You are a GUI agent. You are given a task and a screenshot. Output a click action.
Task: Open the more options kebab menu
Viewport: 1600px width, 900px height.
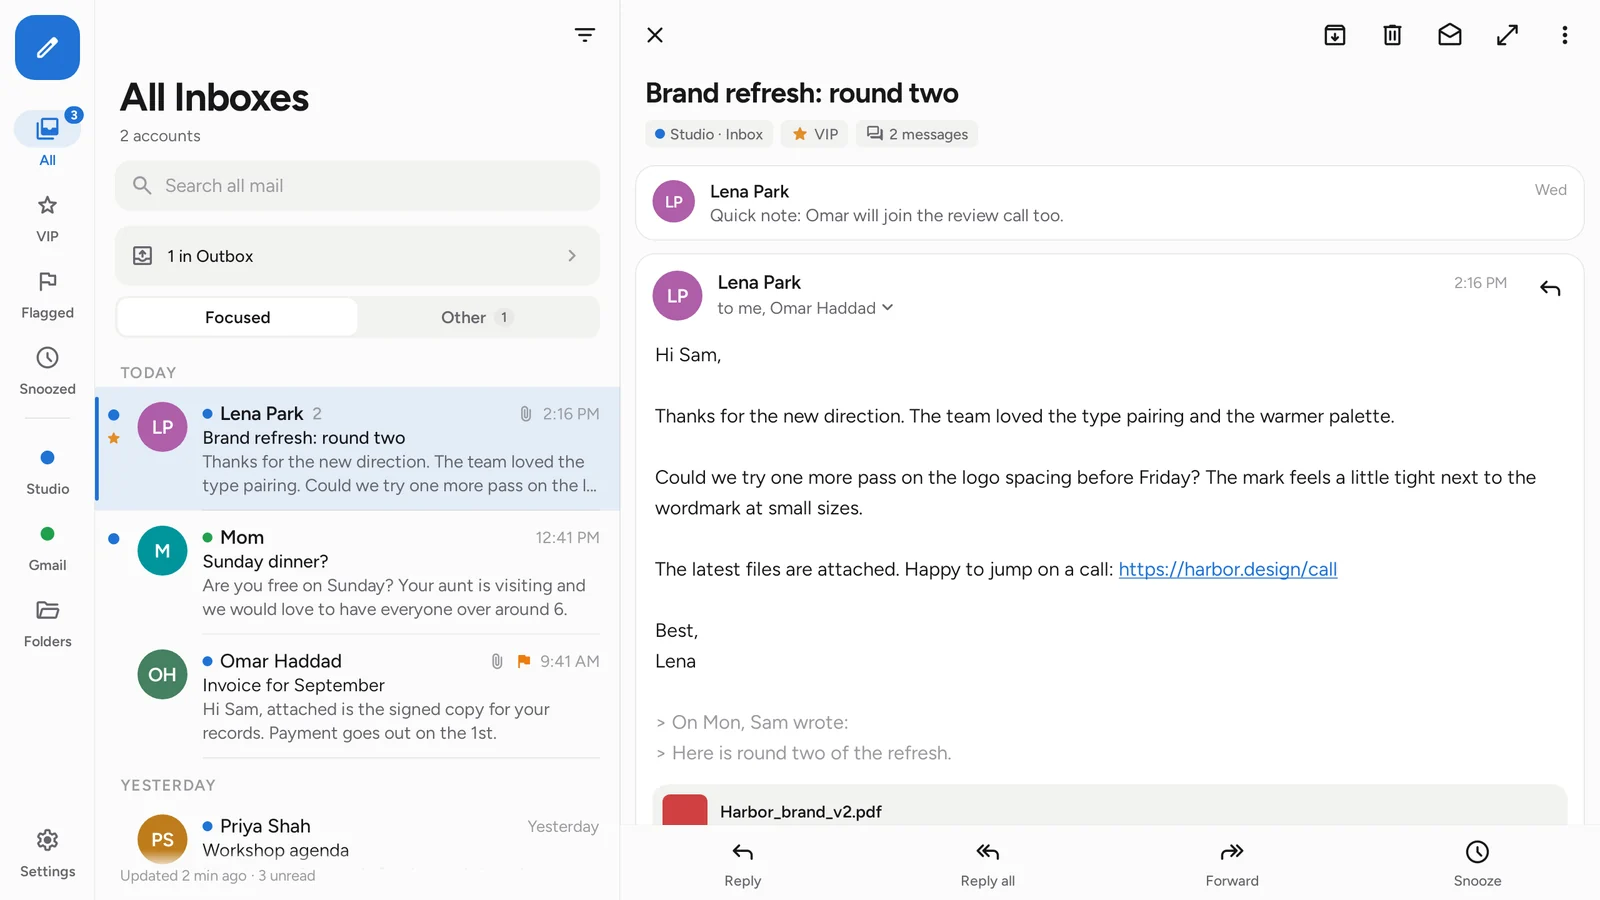1565,35
